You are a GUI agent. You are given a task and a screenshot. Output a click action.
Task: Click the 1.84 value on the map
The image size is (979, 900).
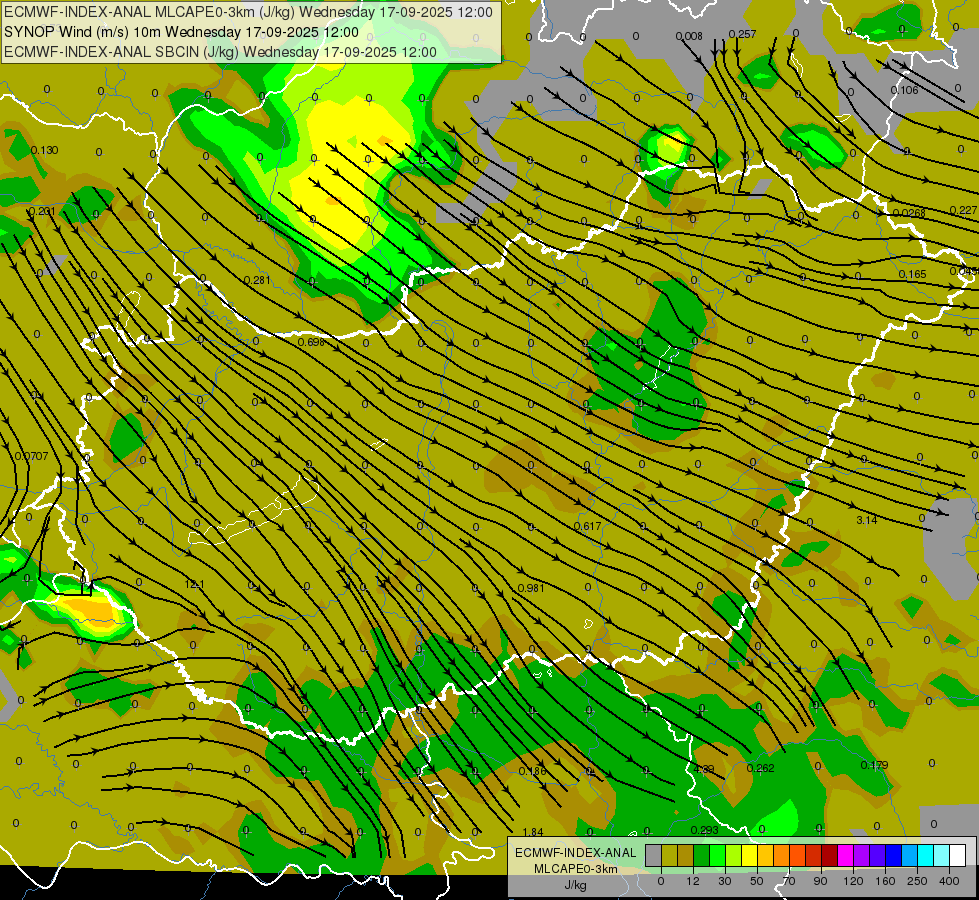click(x=533, y=832)
